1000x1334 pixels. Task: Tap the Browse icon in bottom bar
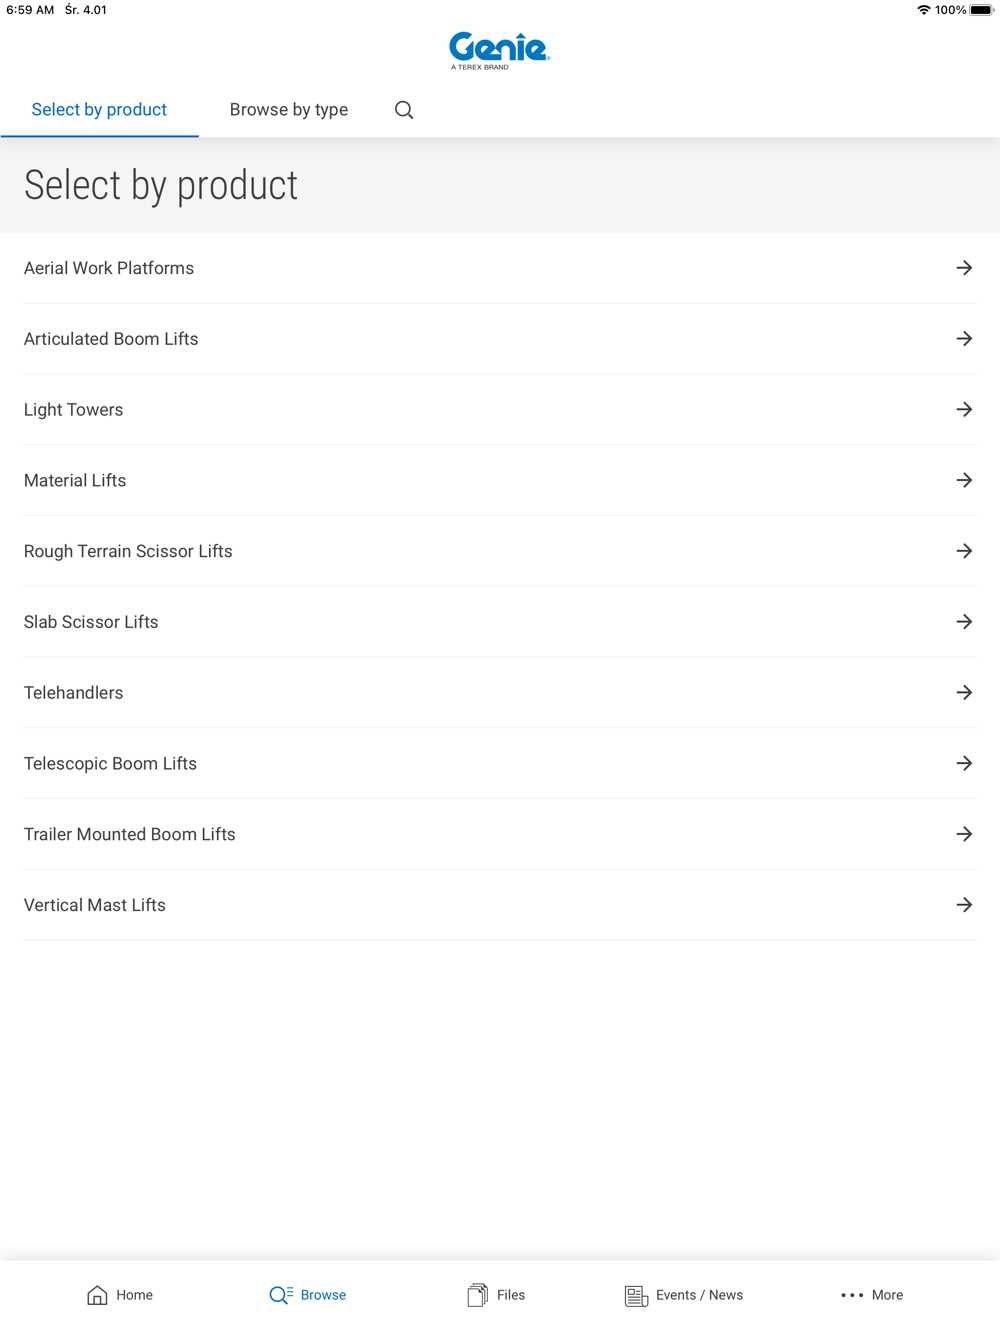281,1295
